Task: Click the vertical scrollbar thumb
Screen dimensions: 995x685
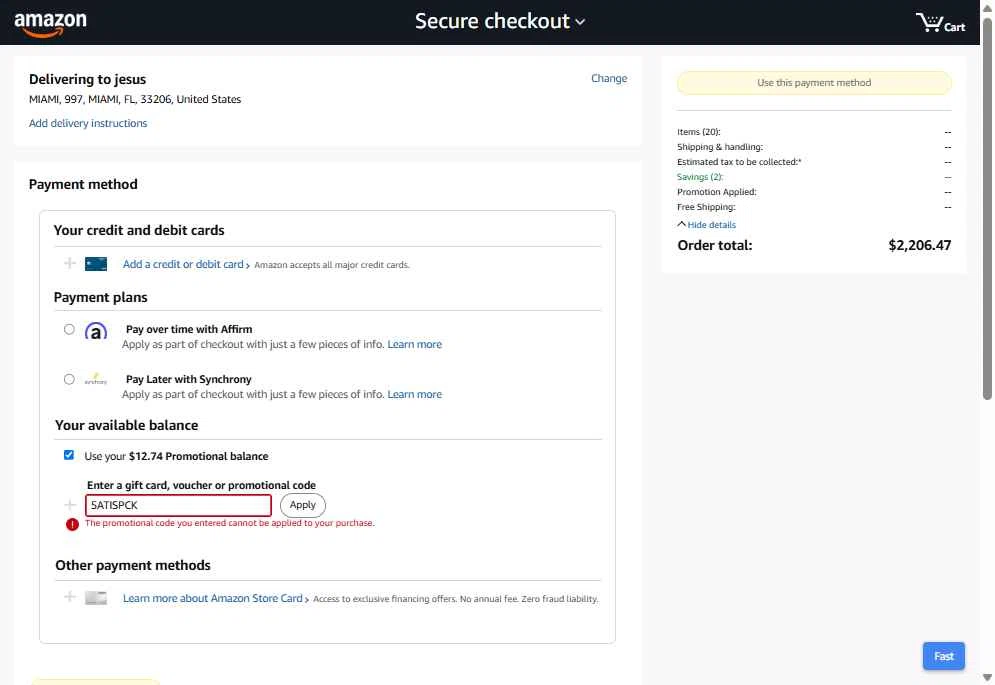Action: coord(987,208)
